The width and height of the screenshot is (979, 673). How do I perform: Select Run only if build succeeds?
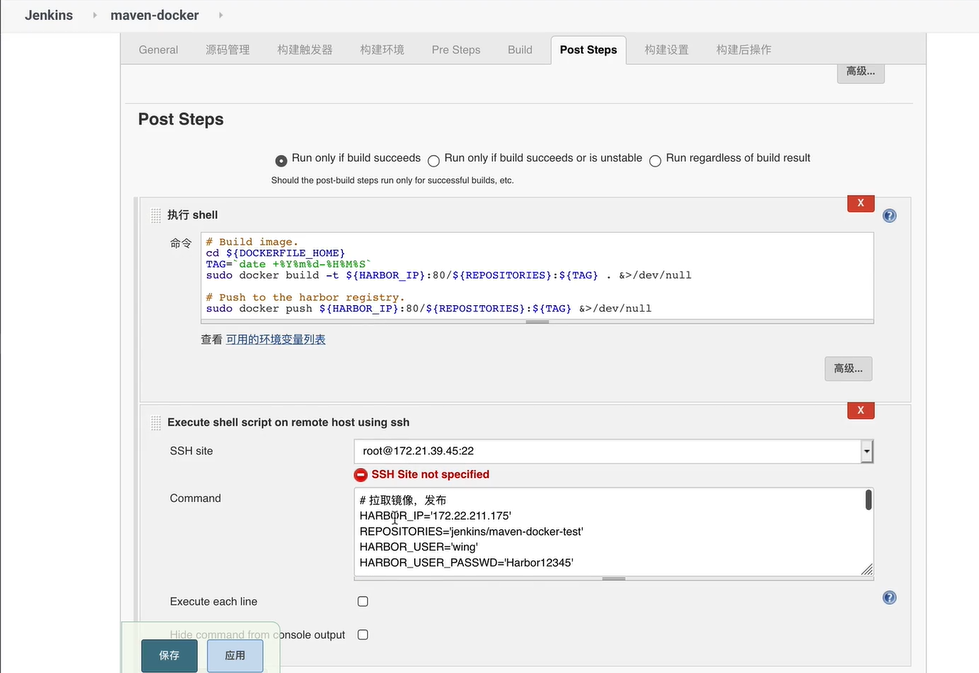(281, 160)
